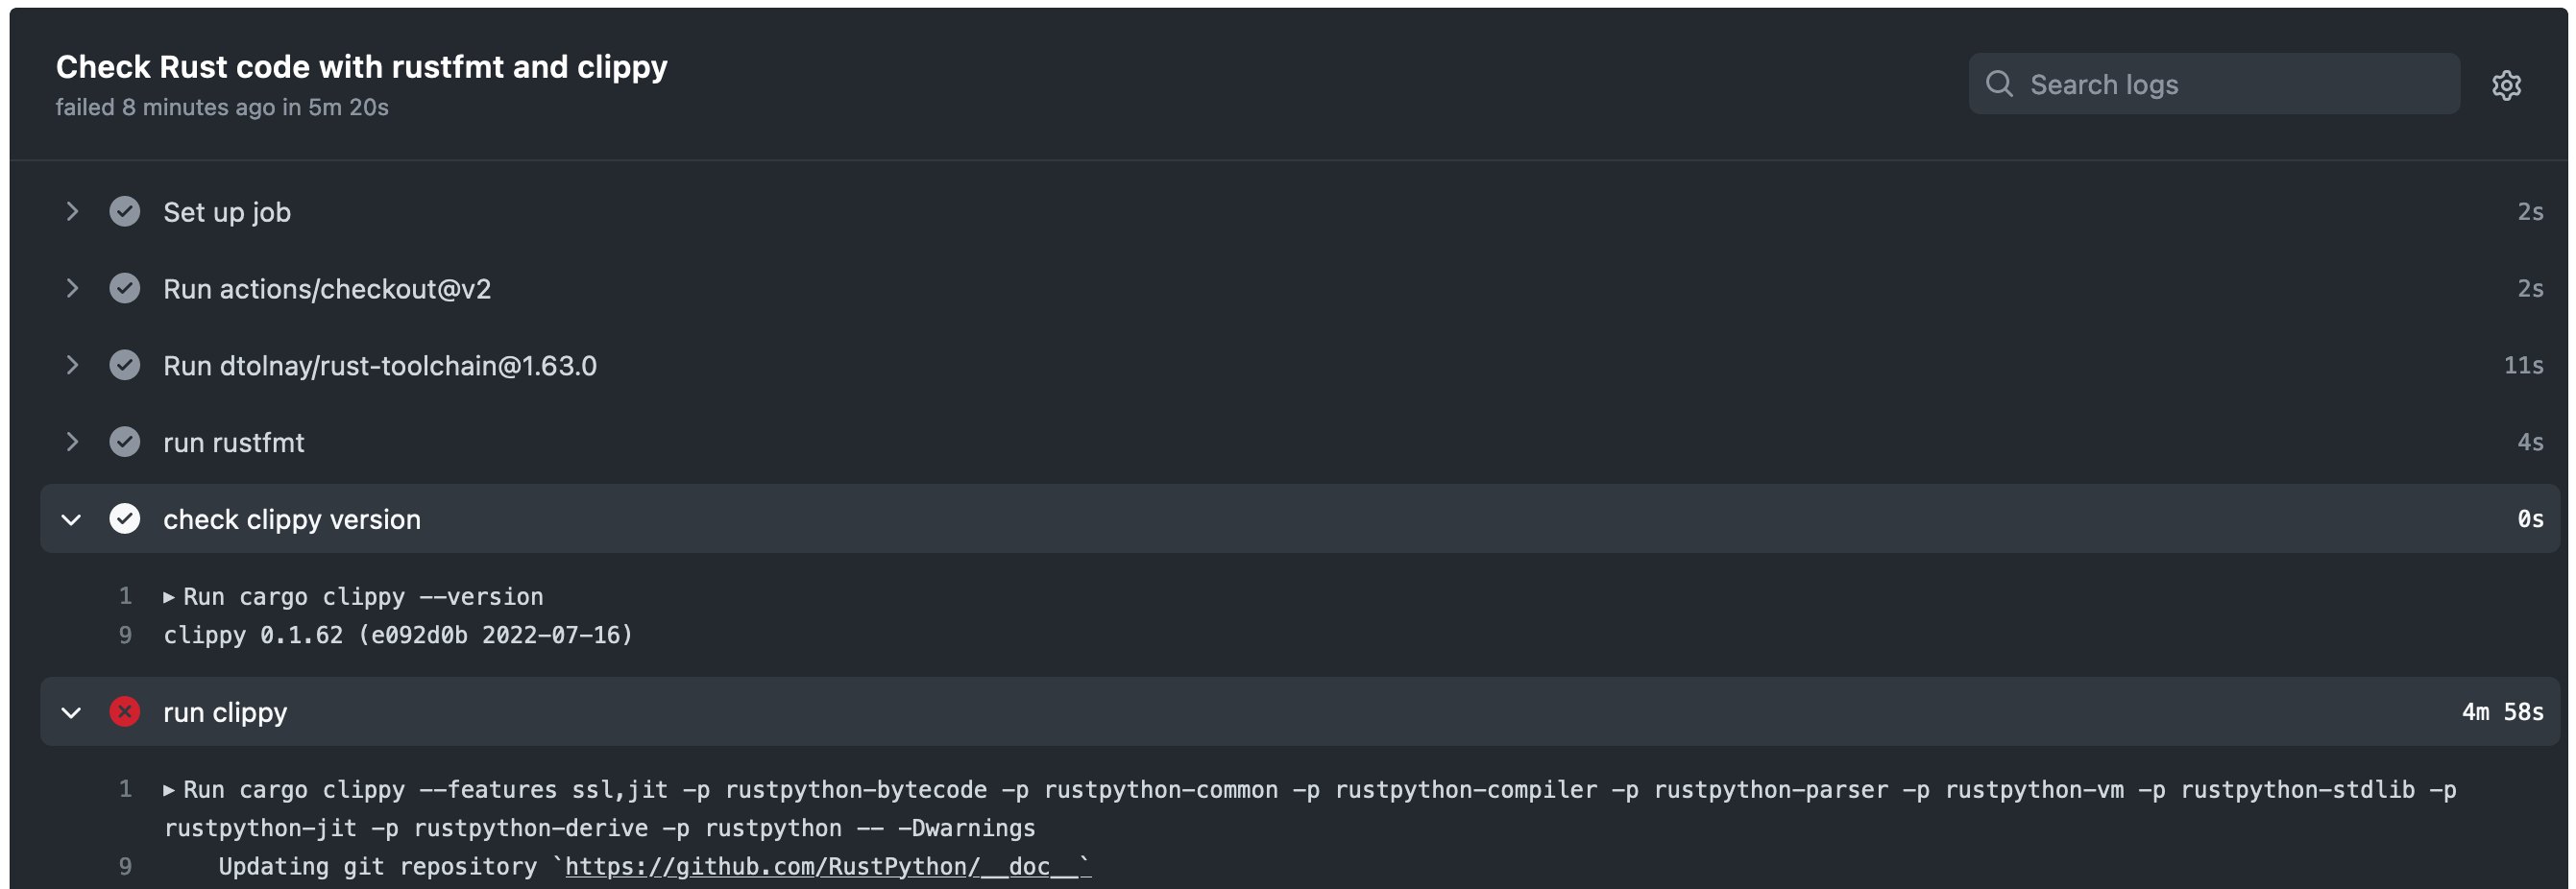
Task: Expand the Run cargo clippy --features command triangle
Action: point(169,791)
